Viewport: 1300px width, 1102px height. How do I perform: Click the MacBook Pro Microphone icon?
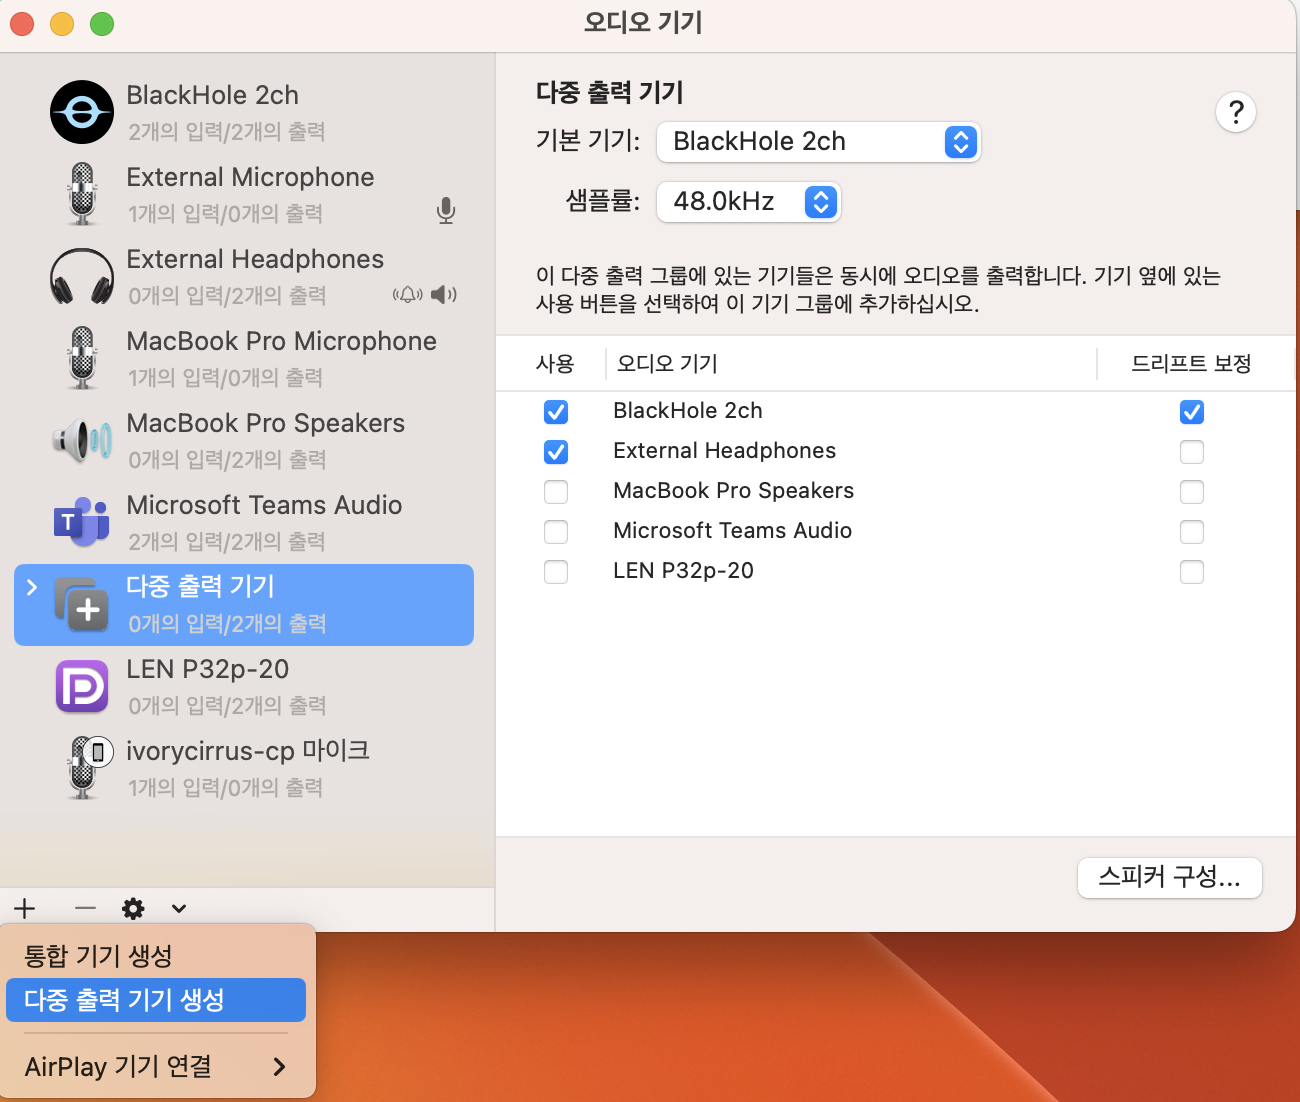(x=82, y=358)
